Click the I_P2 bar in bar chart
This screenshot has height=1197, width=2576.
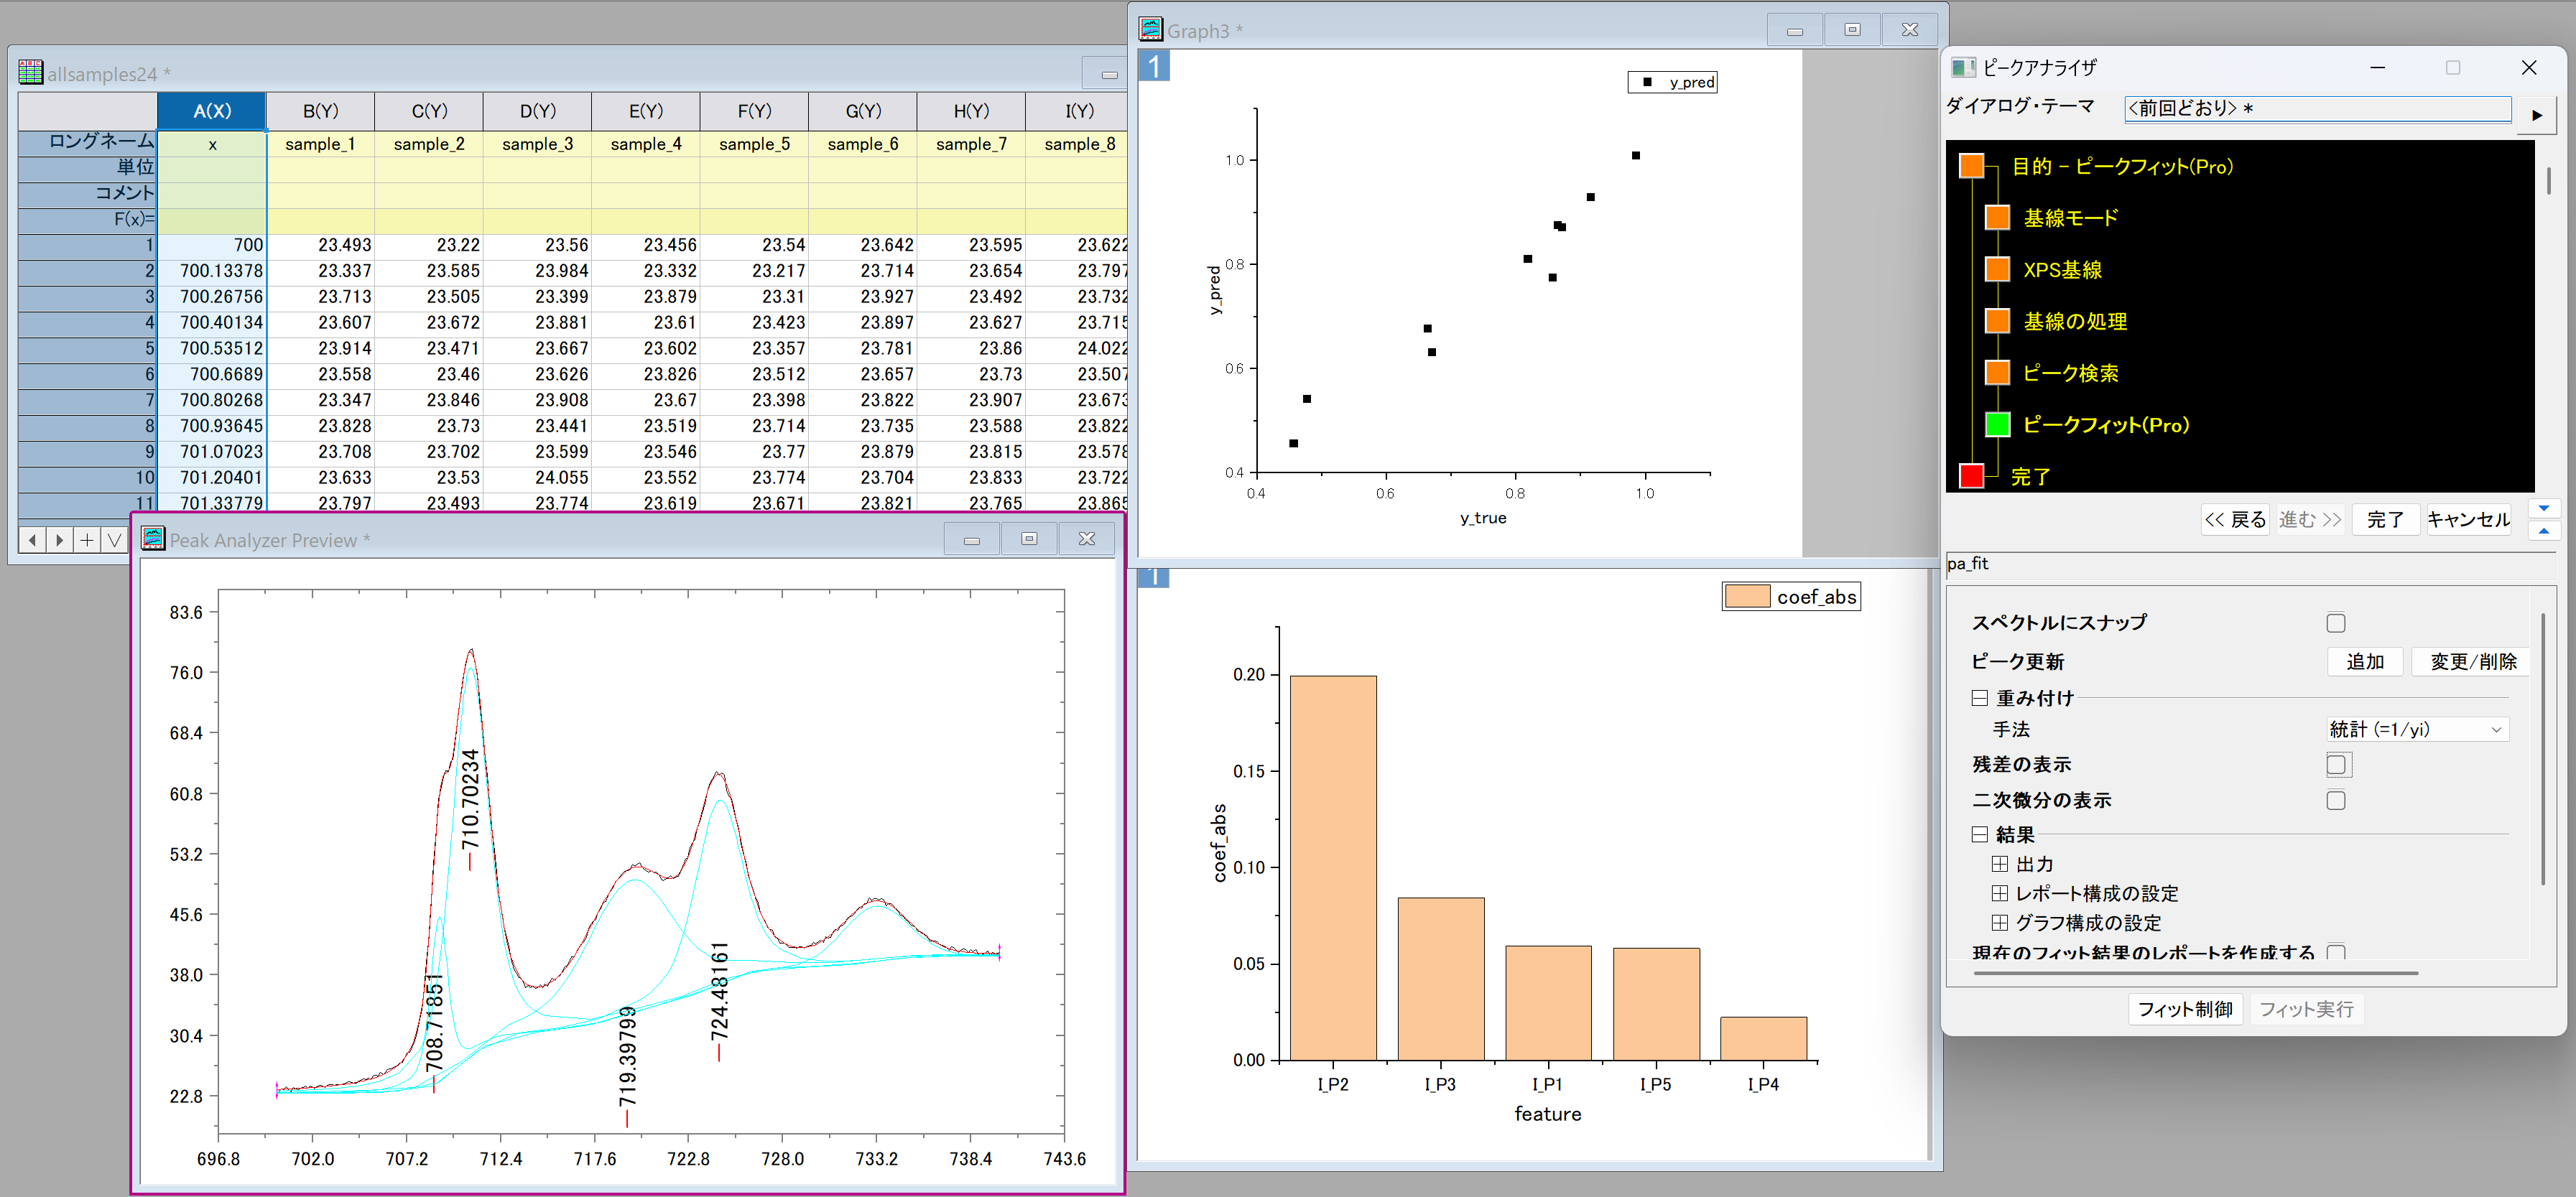coord(1333,867)
